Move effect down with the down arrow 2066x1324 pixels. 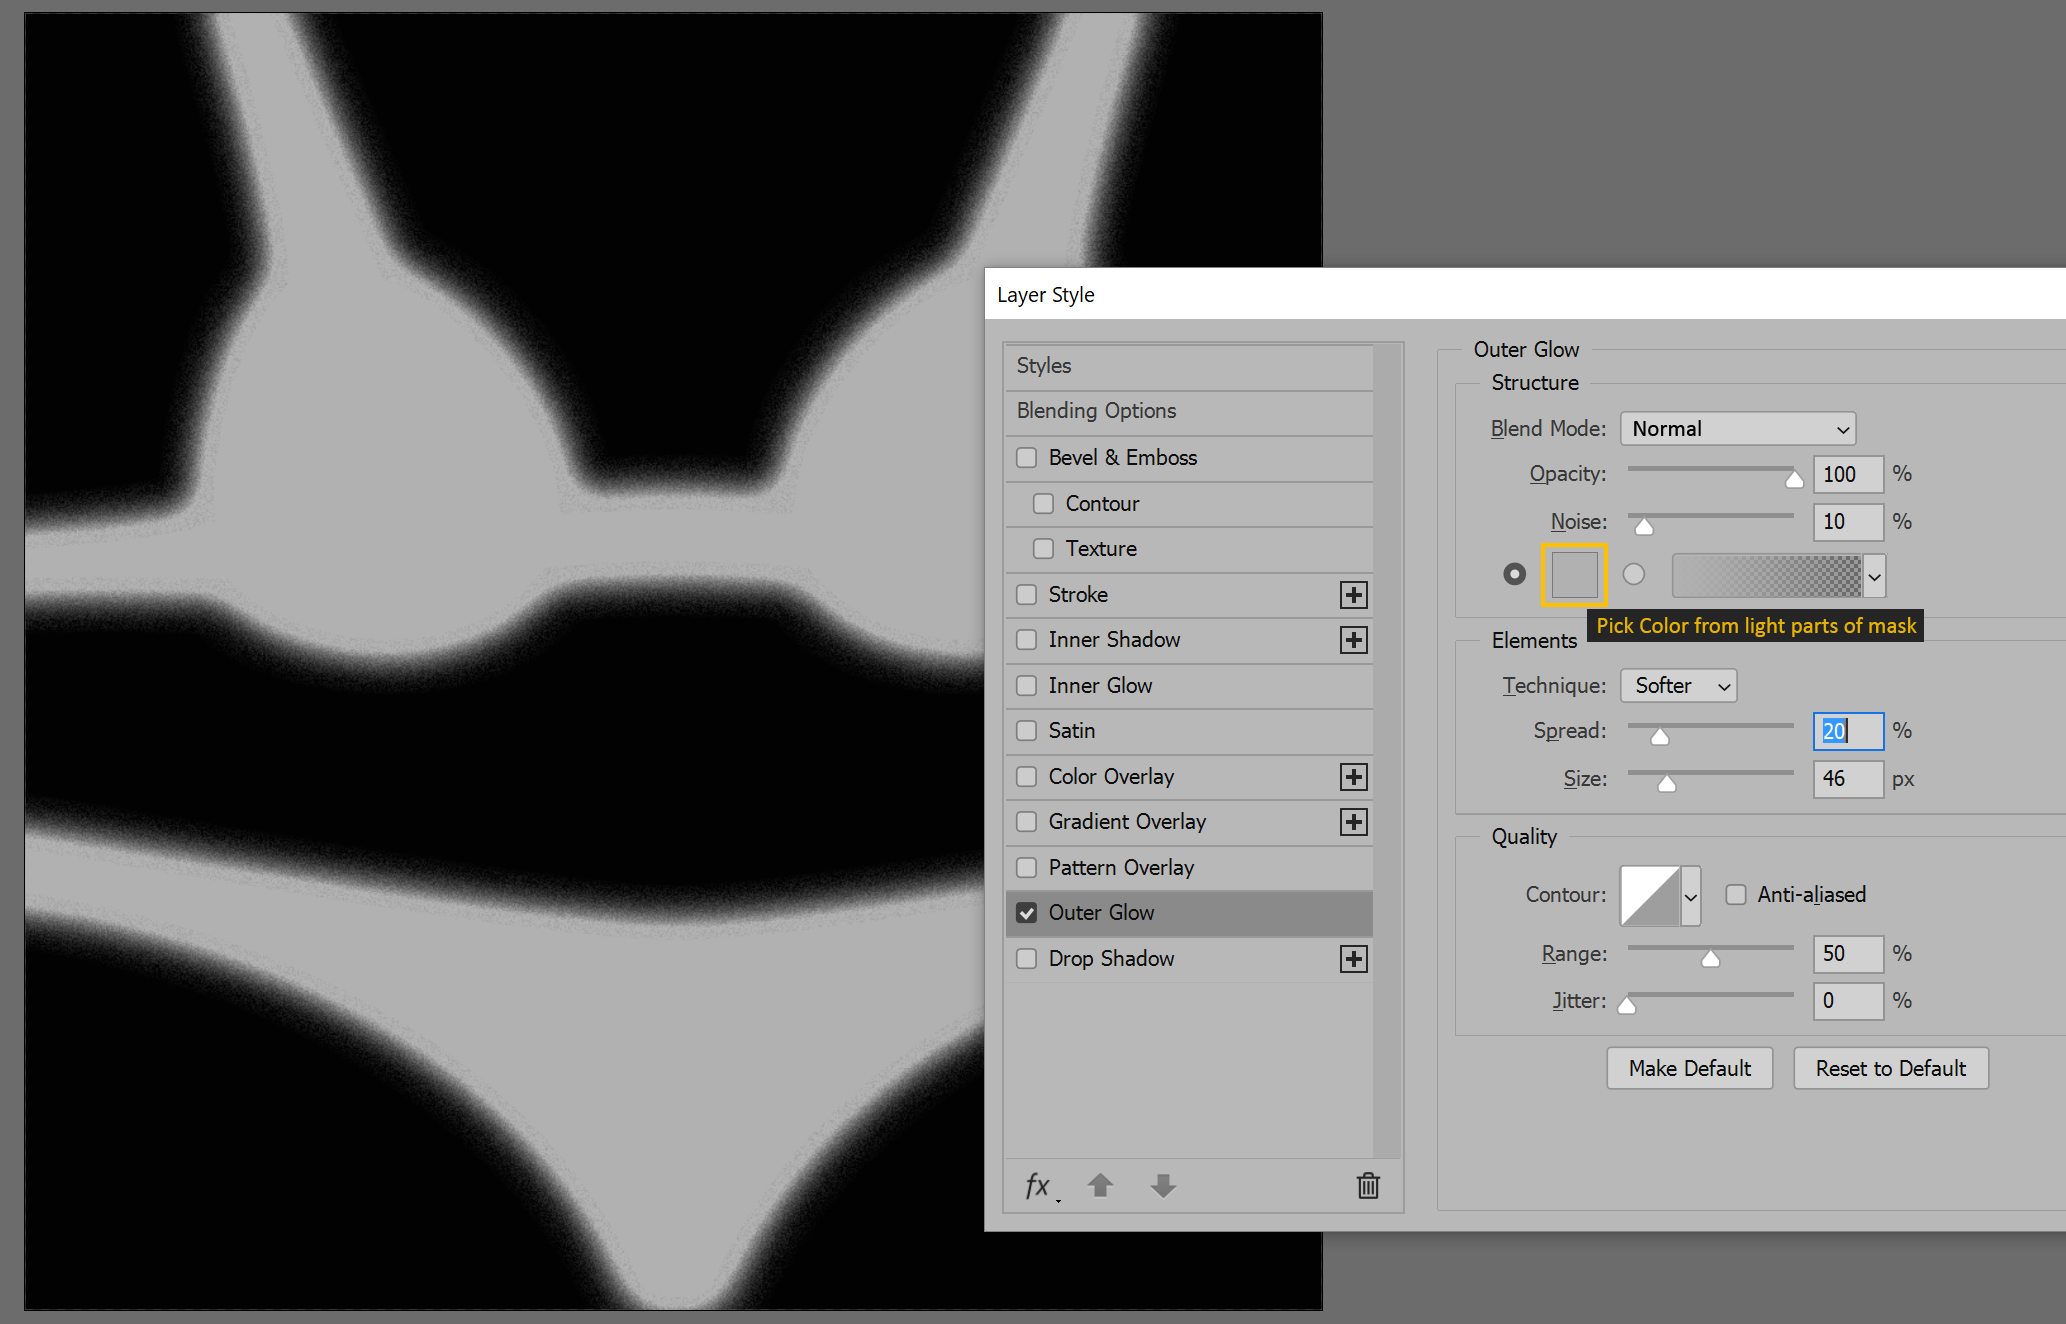1163,1185
